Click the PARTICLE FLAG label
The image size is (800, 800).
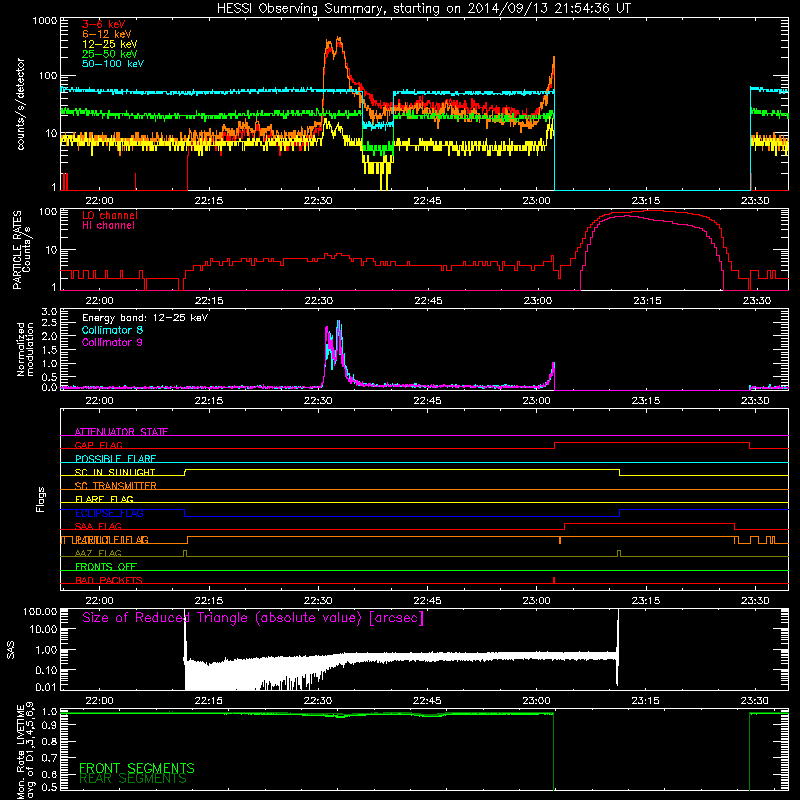tap(111, 540)
